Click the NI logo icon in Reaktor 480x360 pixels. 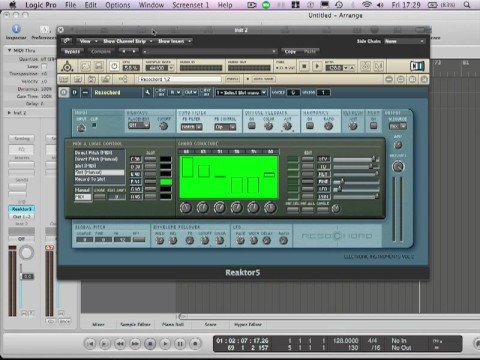coord(417,66)
